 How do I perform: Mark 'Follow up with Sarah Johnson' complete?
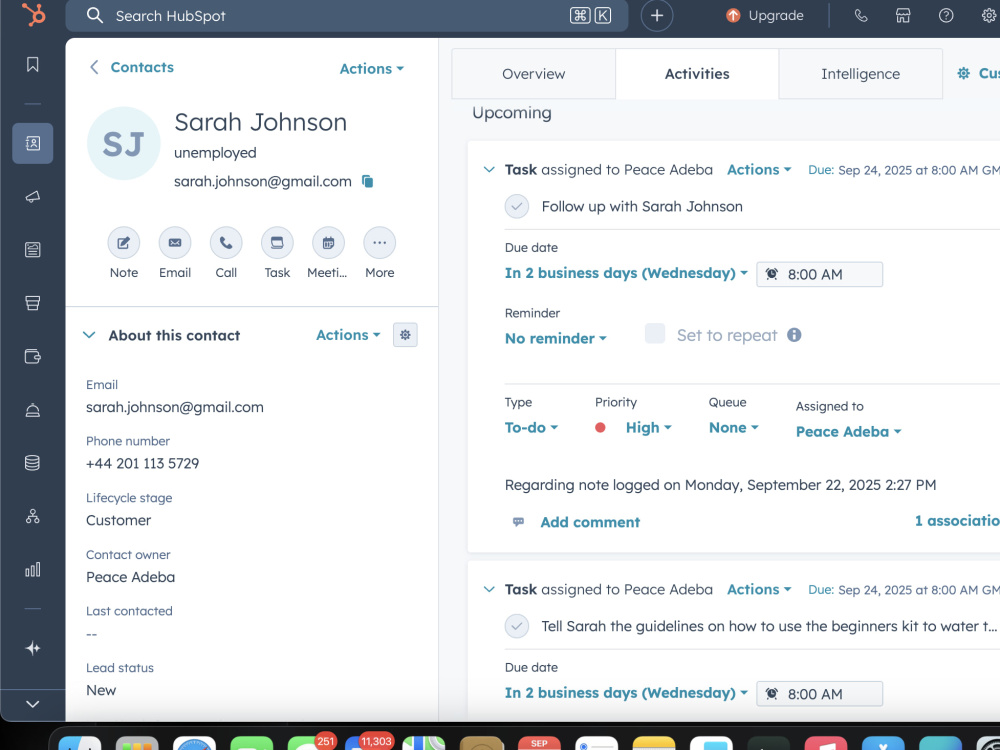point(517,207)
